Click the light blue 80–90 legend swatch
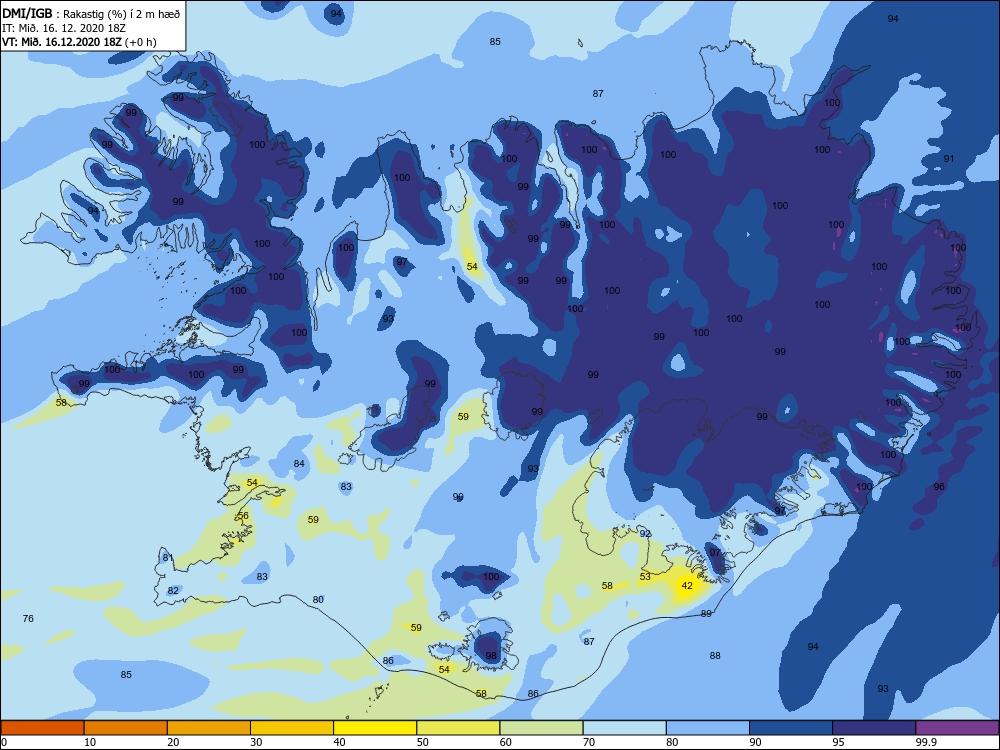The width and height of the screenshot is (1000, 750). coord(708,728)
